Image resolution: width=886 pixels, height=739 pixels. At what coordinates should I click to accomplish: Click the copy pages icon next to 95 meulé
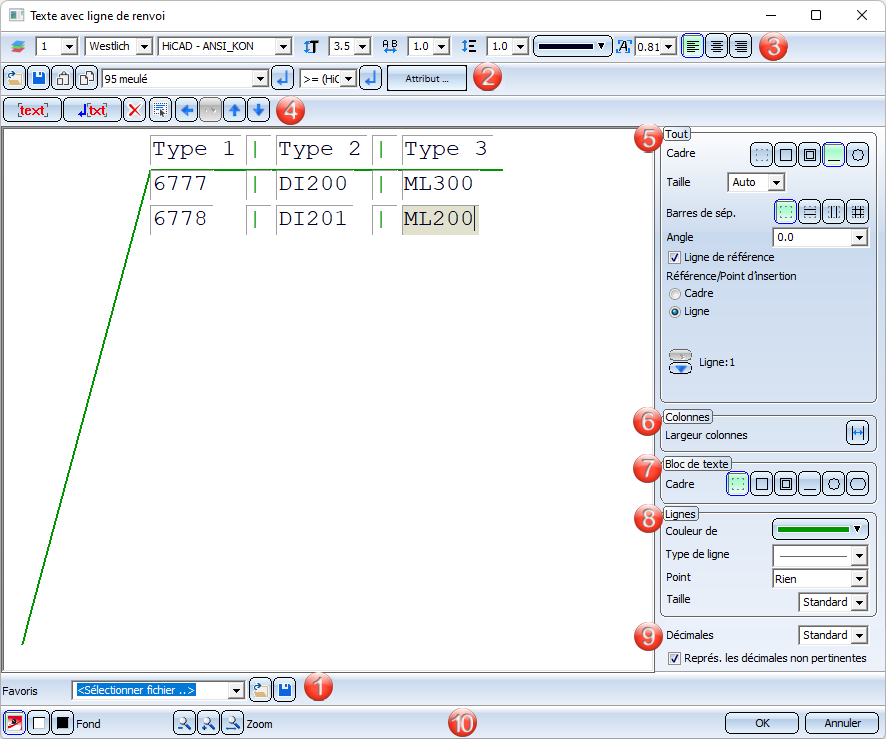86,78
